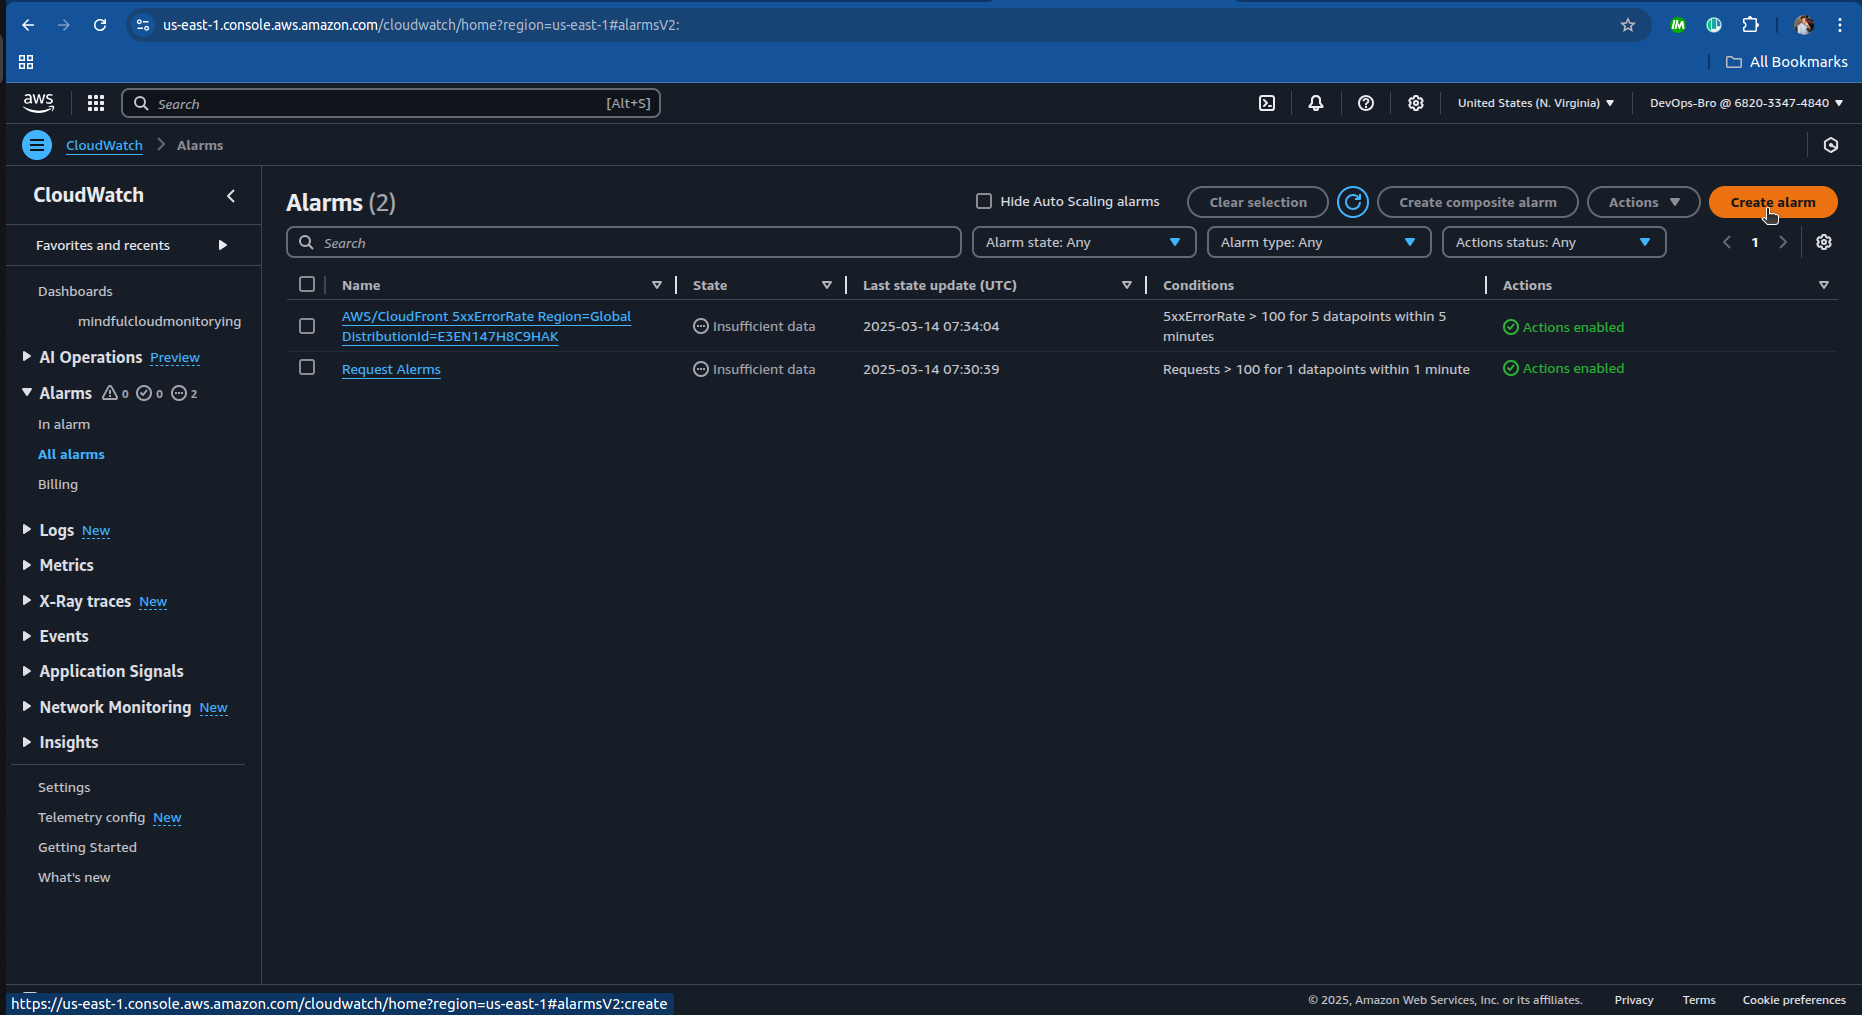Expand Favorites and recents

coord(223,245)
